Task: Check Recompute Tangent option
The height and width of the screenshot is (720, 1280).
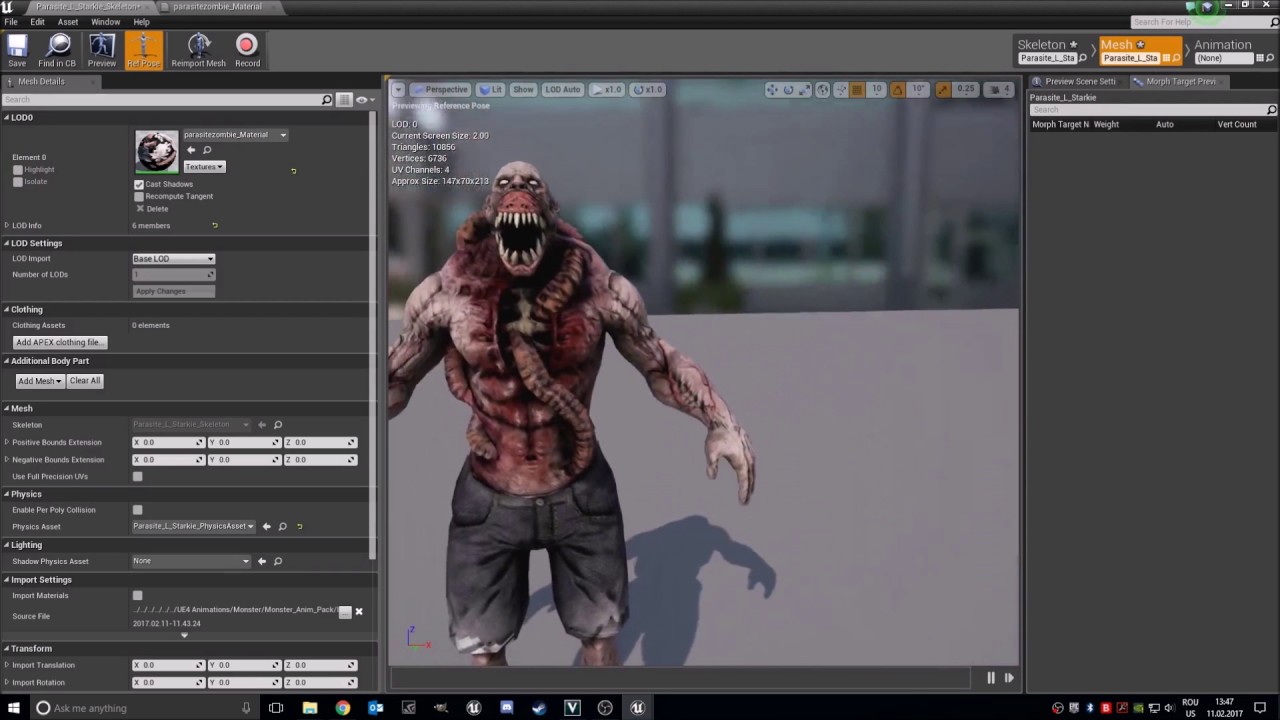Action: click(139, 196)
